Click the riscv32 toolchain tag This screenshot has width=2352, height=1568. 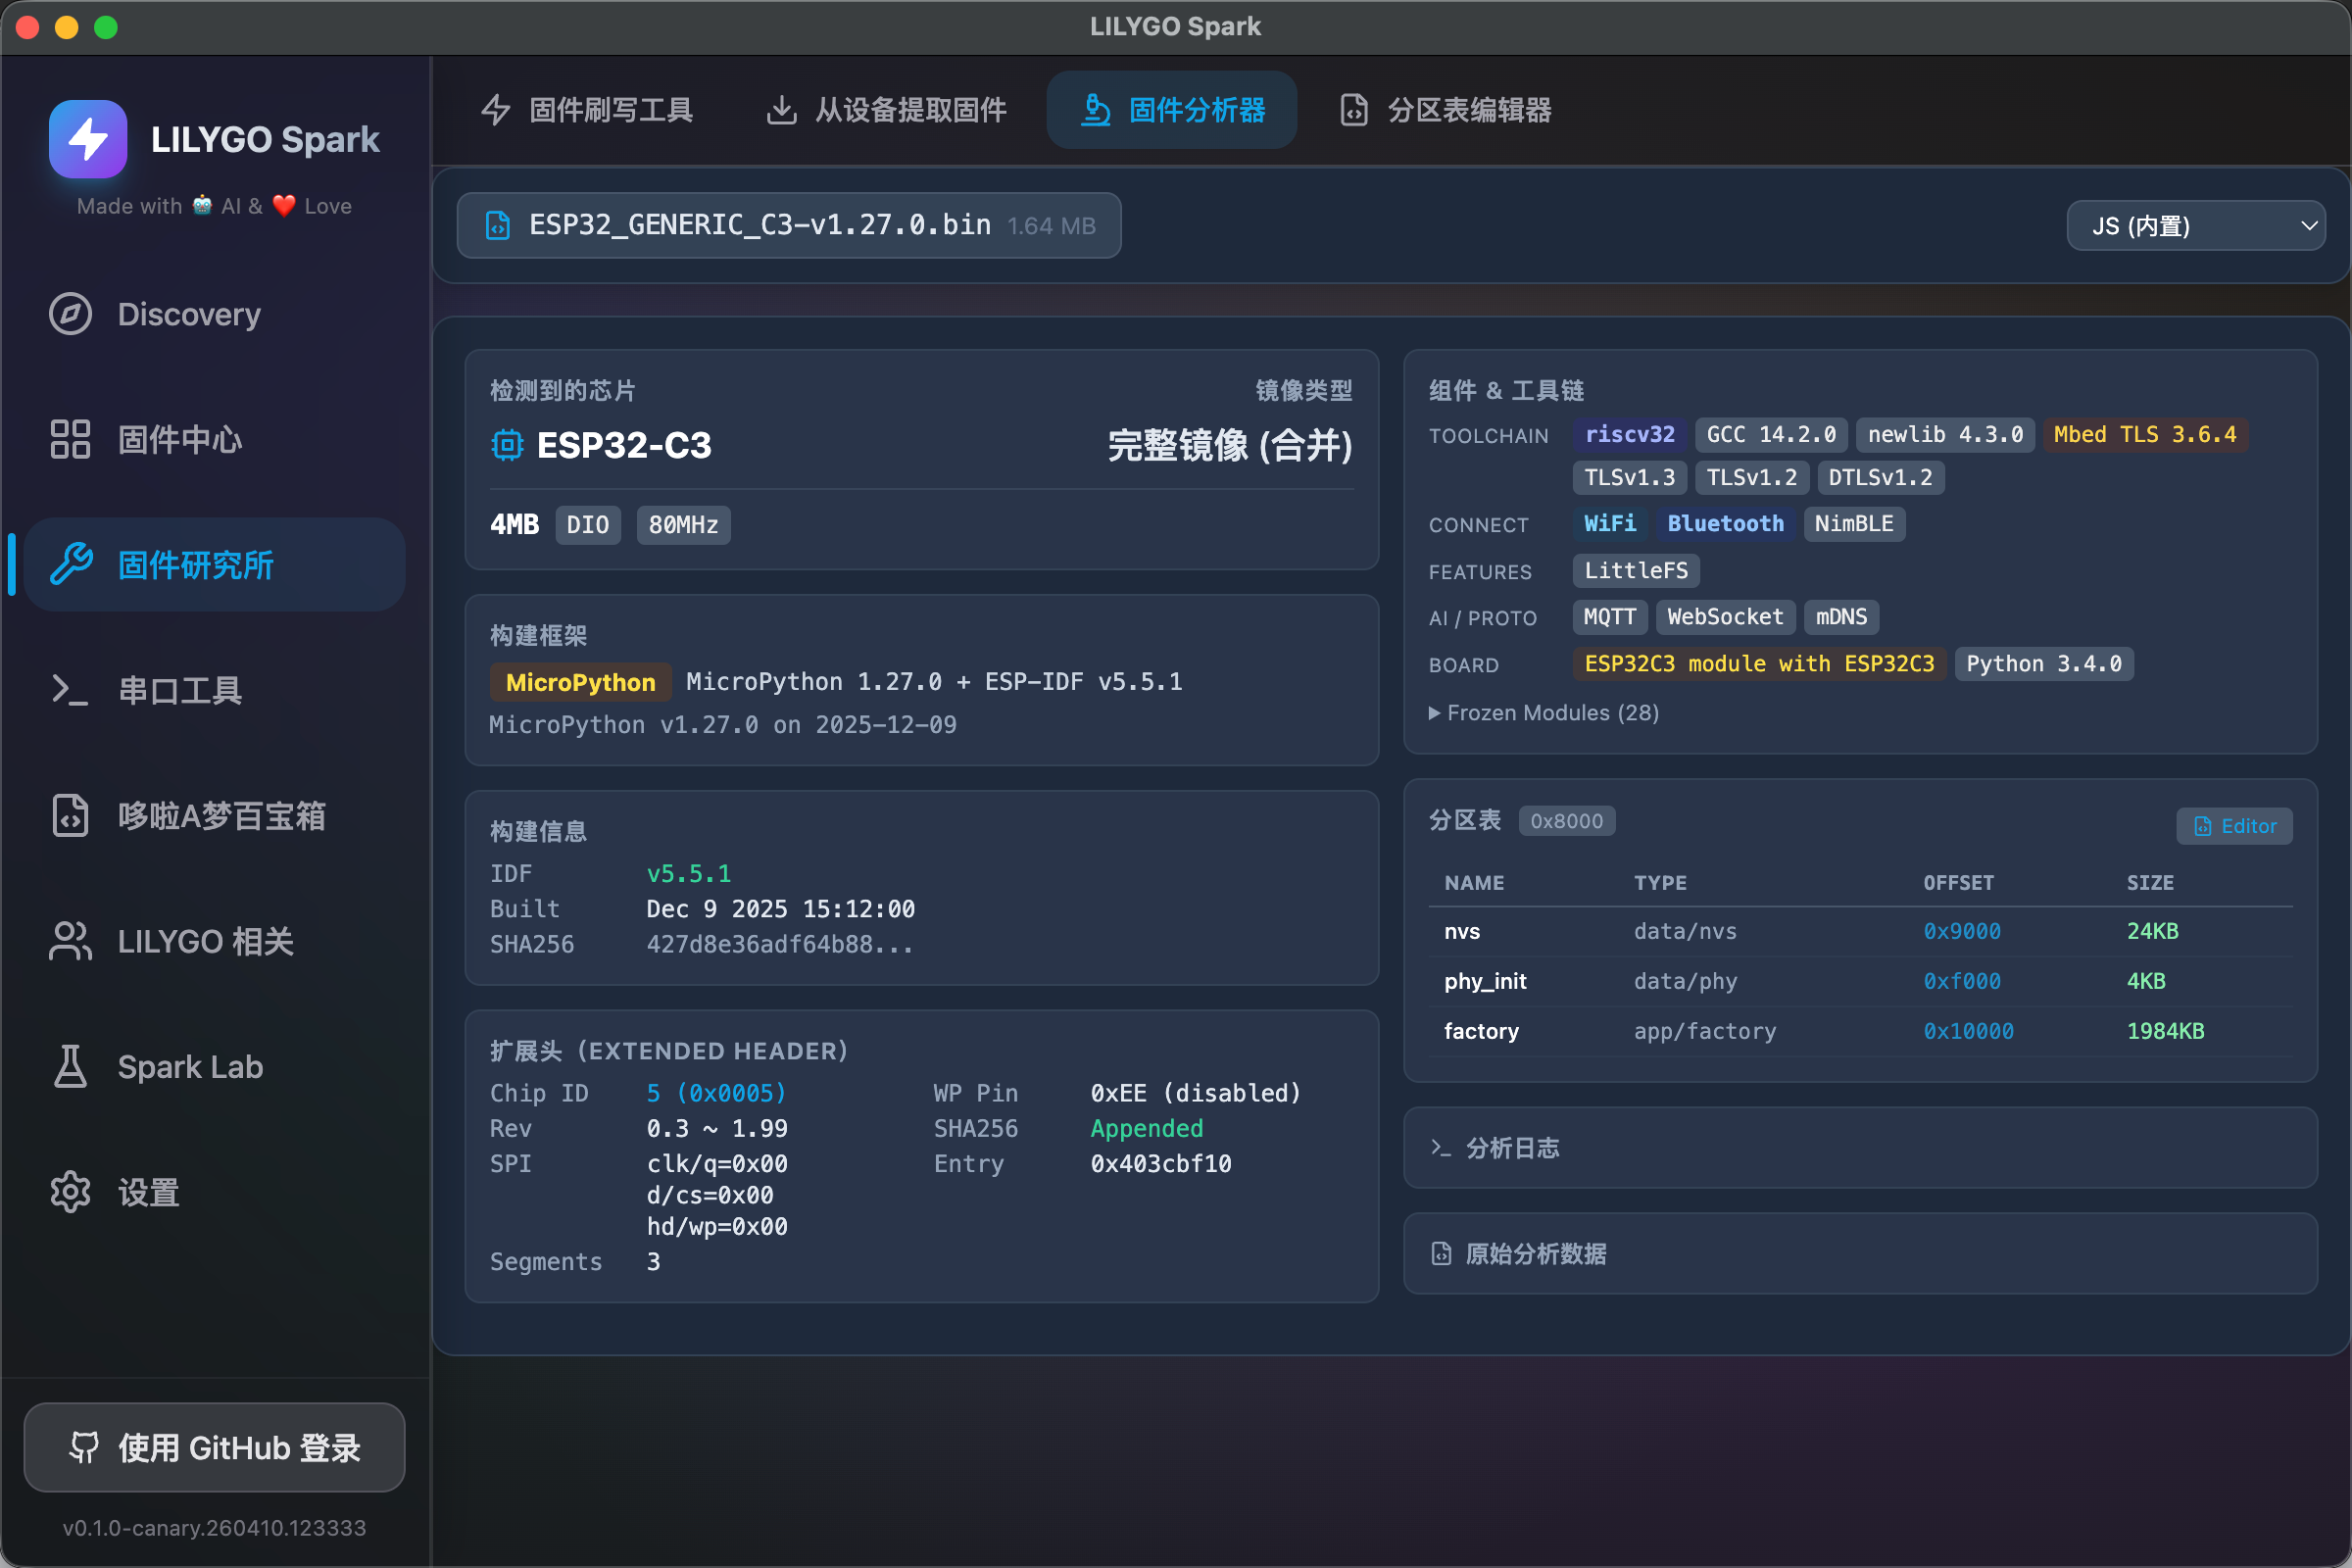coord(1629,434)
